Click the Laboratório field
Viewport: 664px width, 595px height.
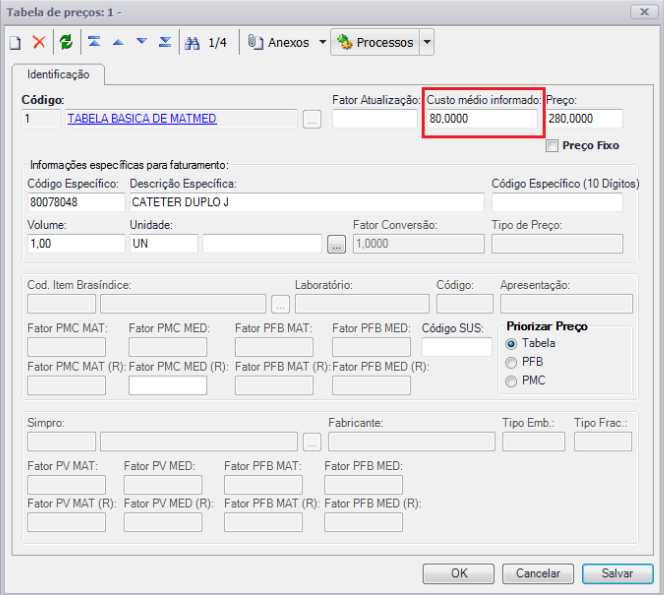coord(362,304)
